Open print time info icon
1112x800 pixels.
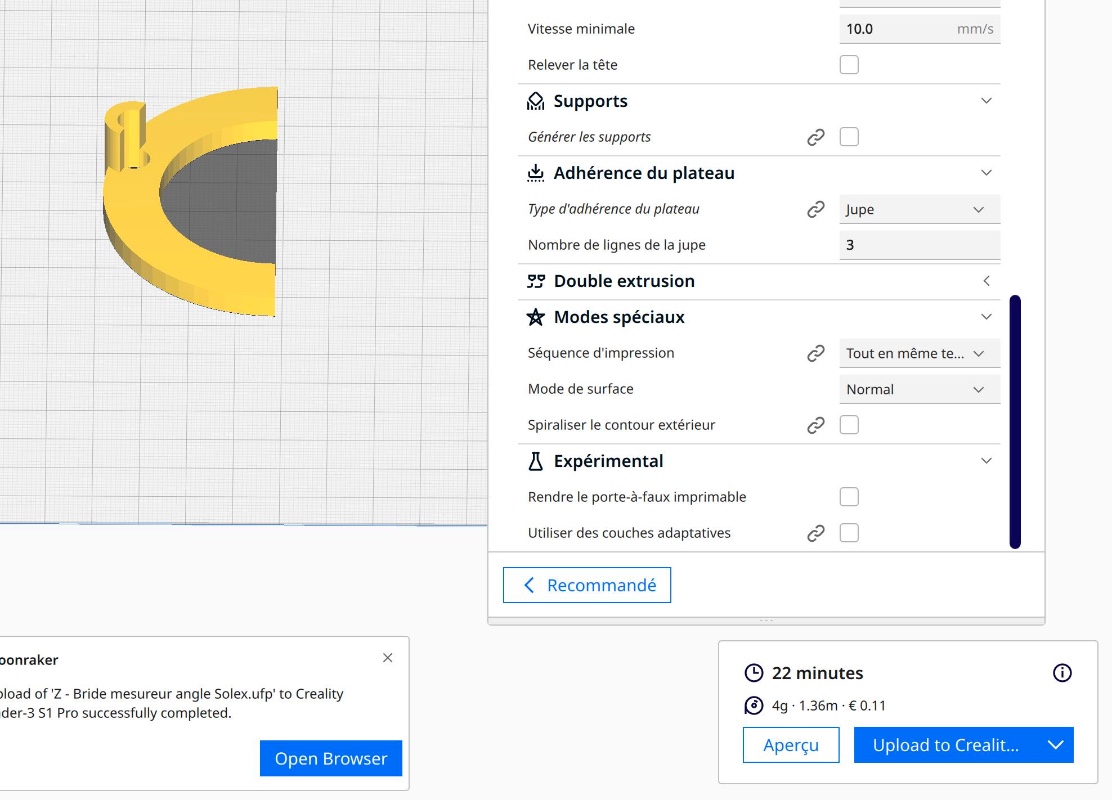coord(1062,673)
